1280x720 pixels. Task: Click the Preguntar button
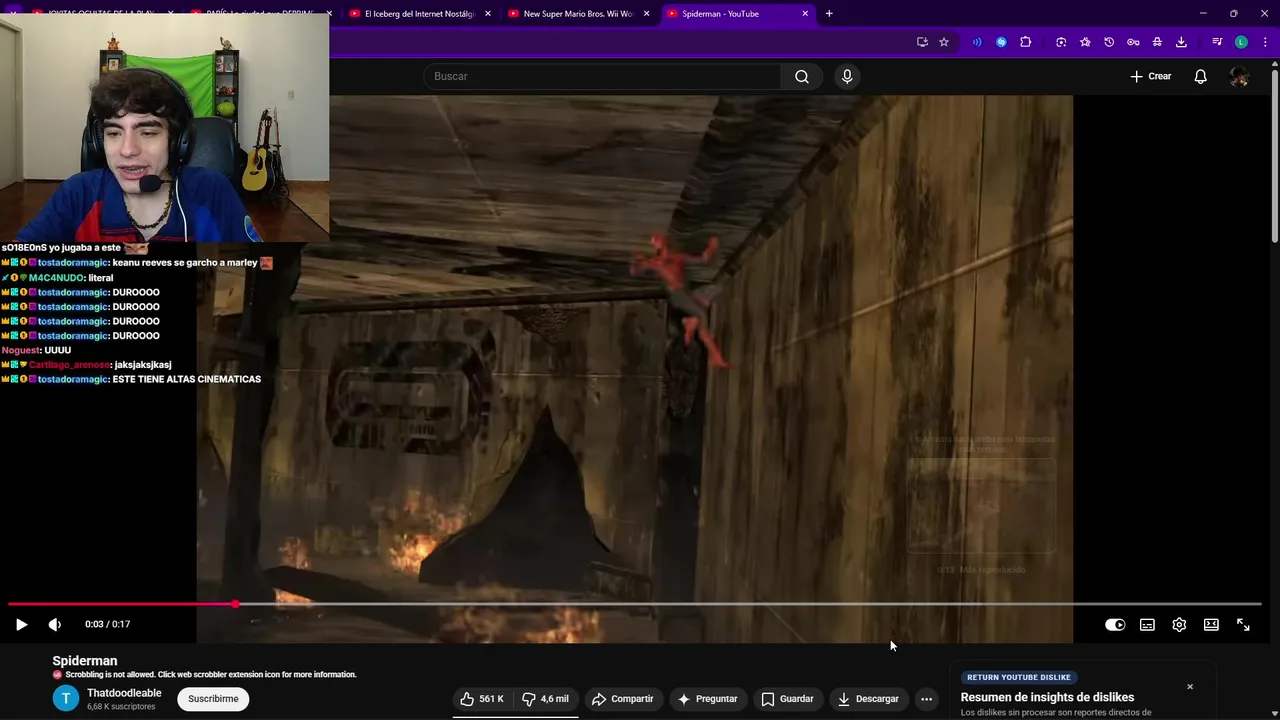coord(707,699)
